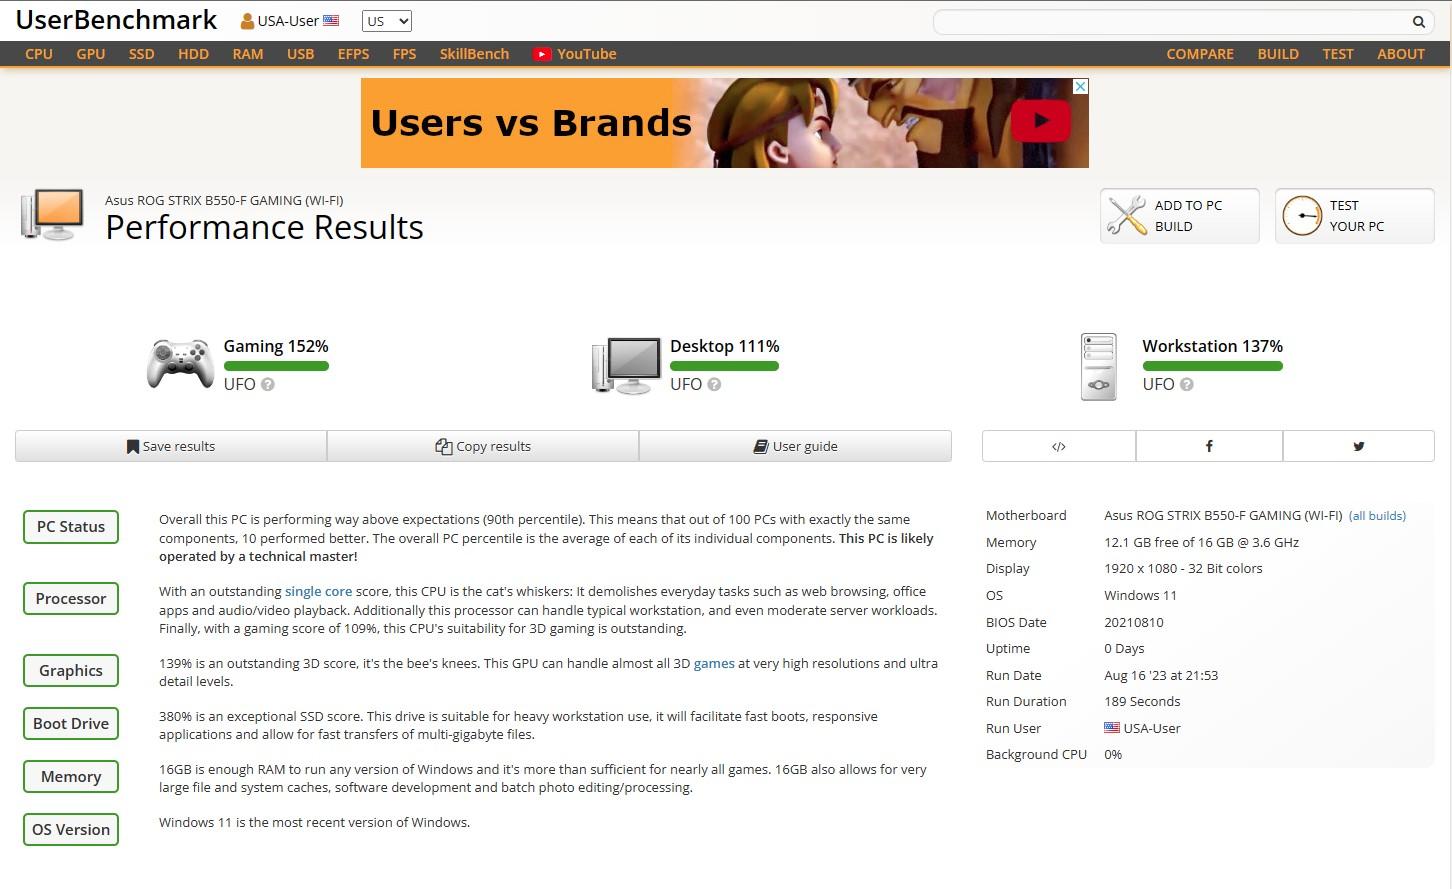Go to the SkillBench section

tap(474, 54)
